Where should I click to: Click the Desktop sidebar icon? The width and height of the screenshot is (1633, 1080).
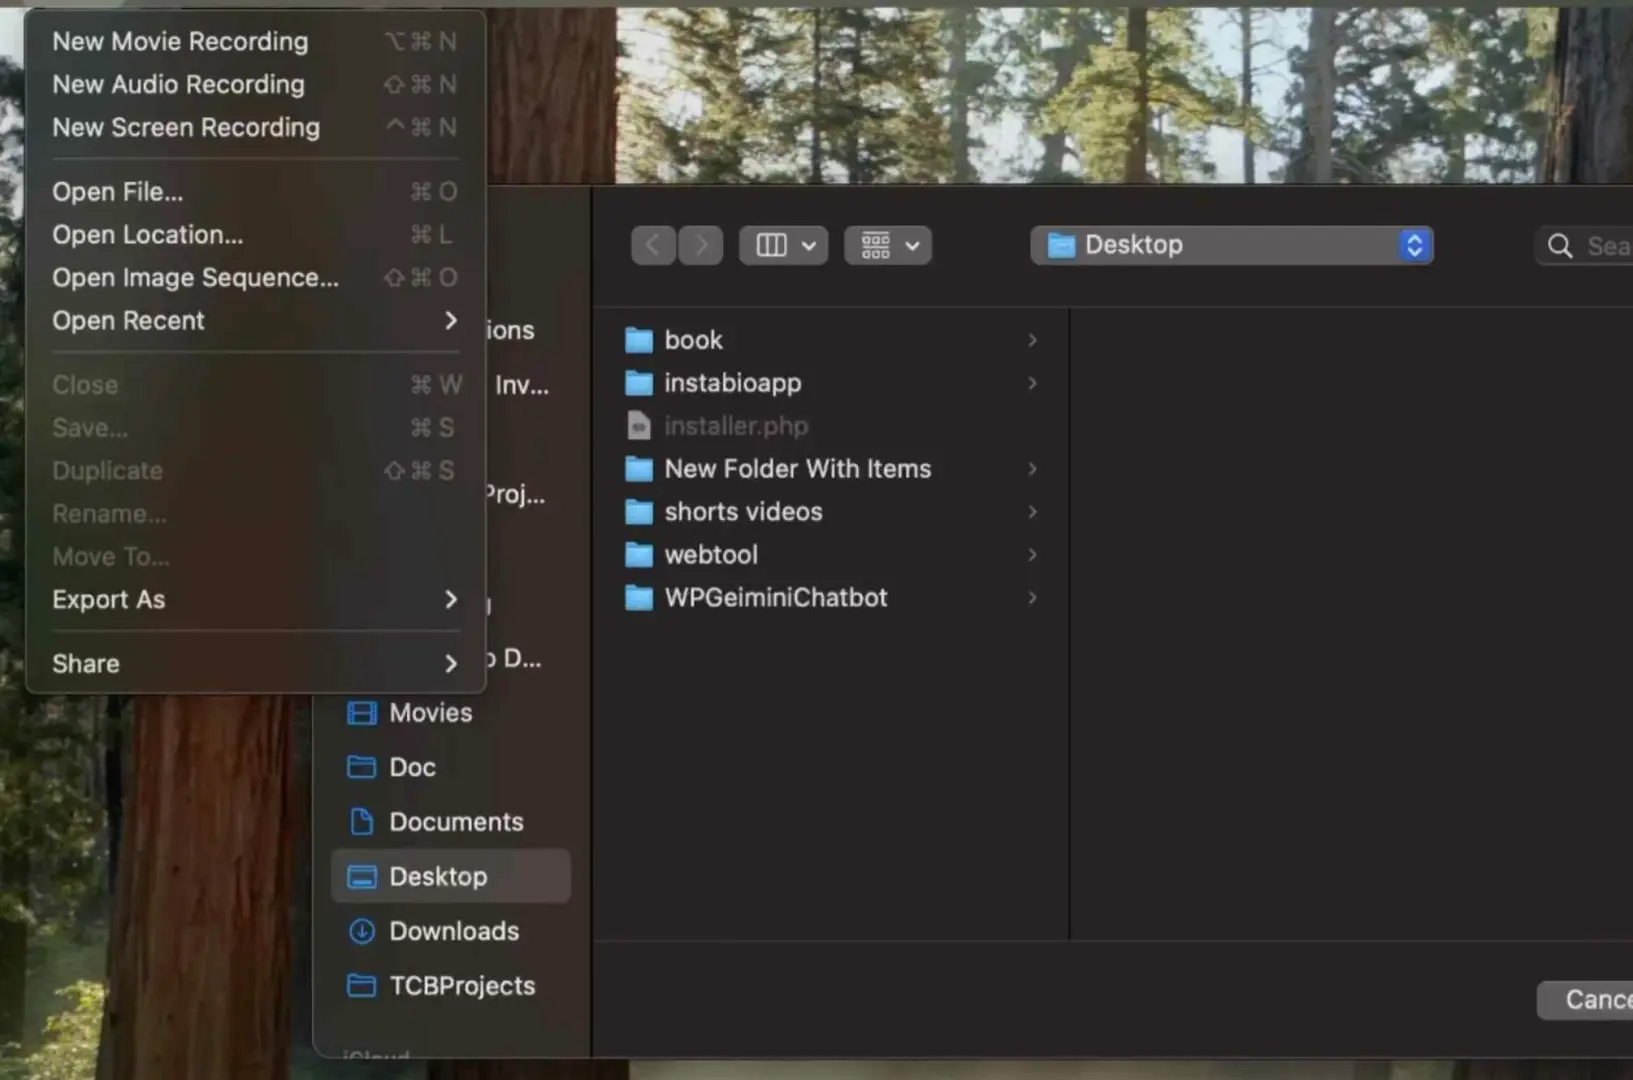361,877
